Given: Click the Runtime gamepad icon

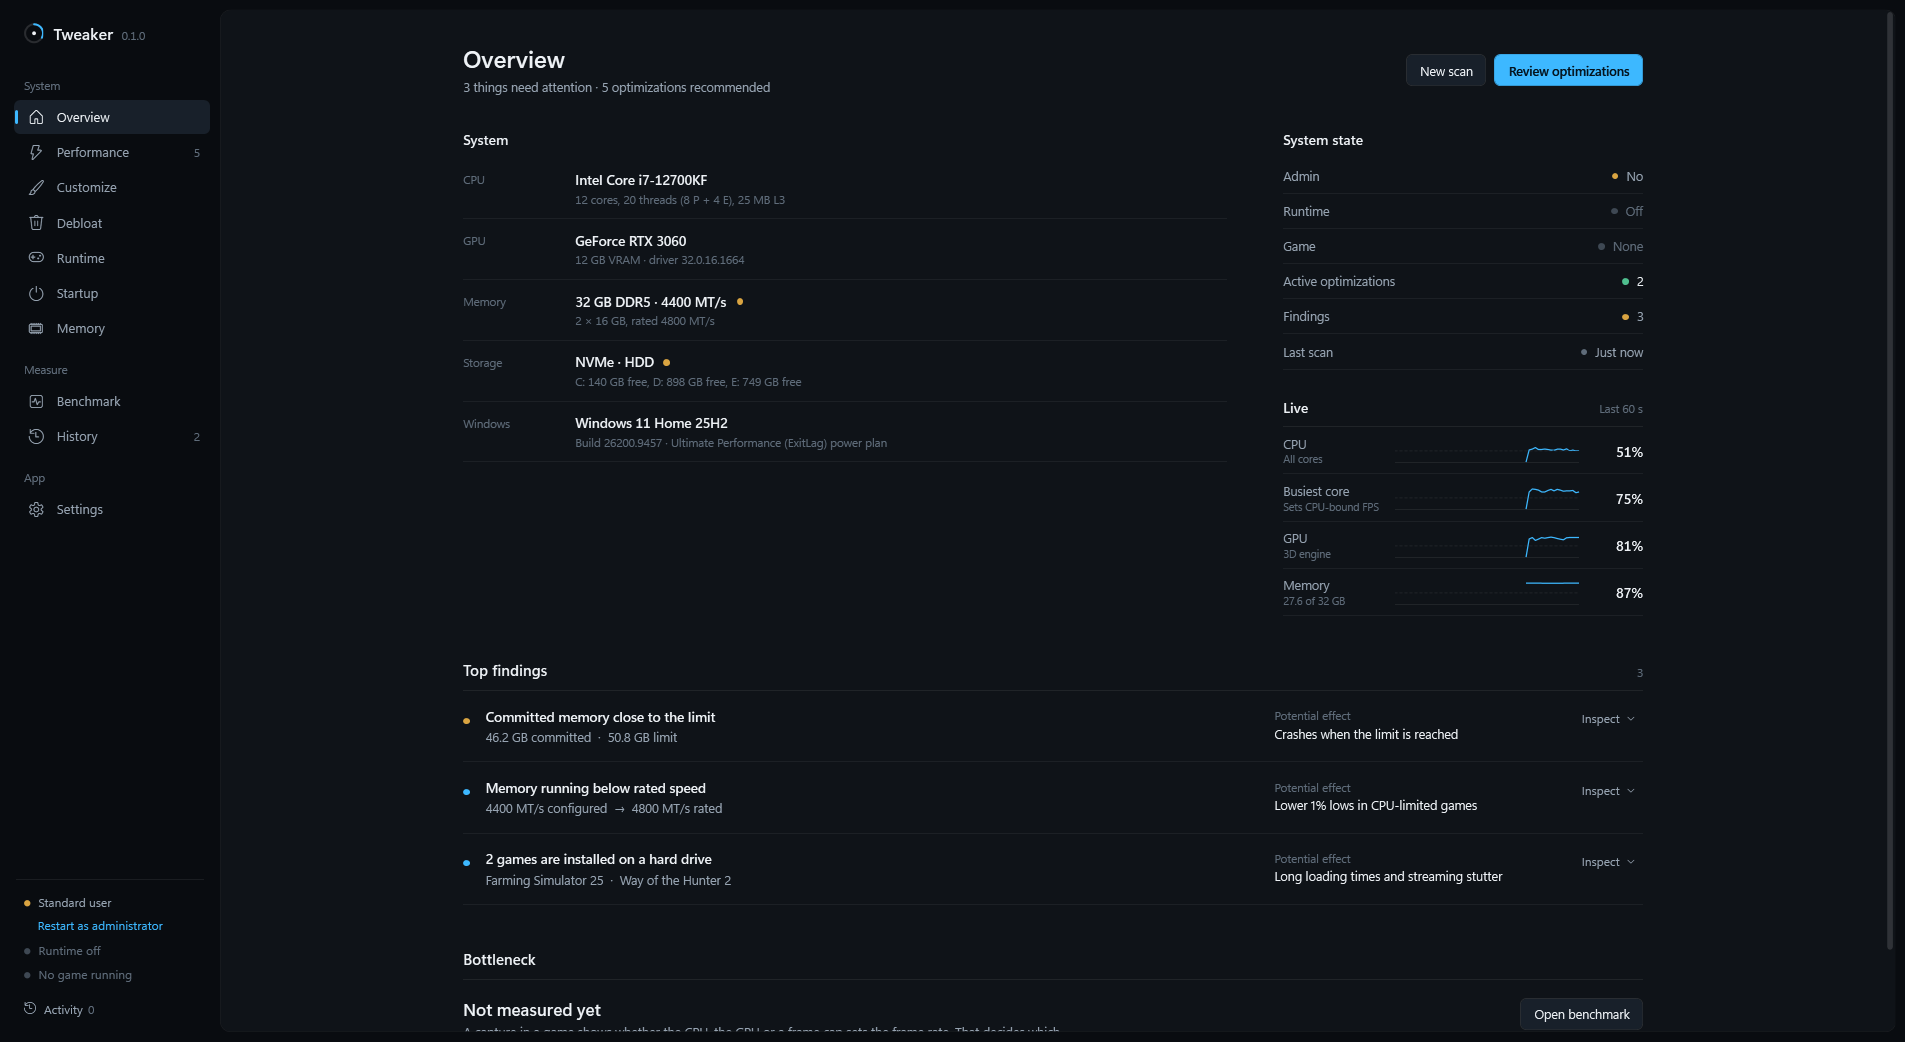Looking at the screenshot, I should [x=36, y=258].
